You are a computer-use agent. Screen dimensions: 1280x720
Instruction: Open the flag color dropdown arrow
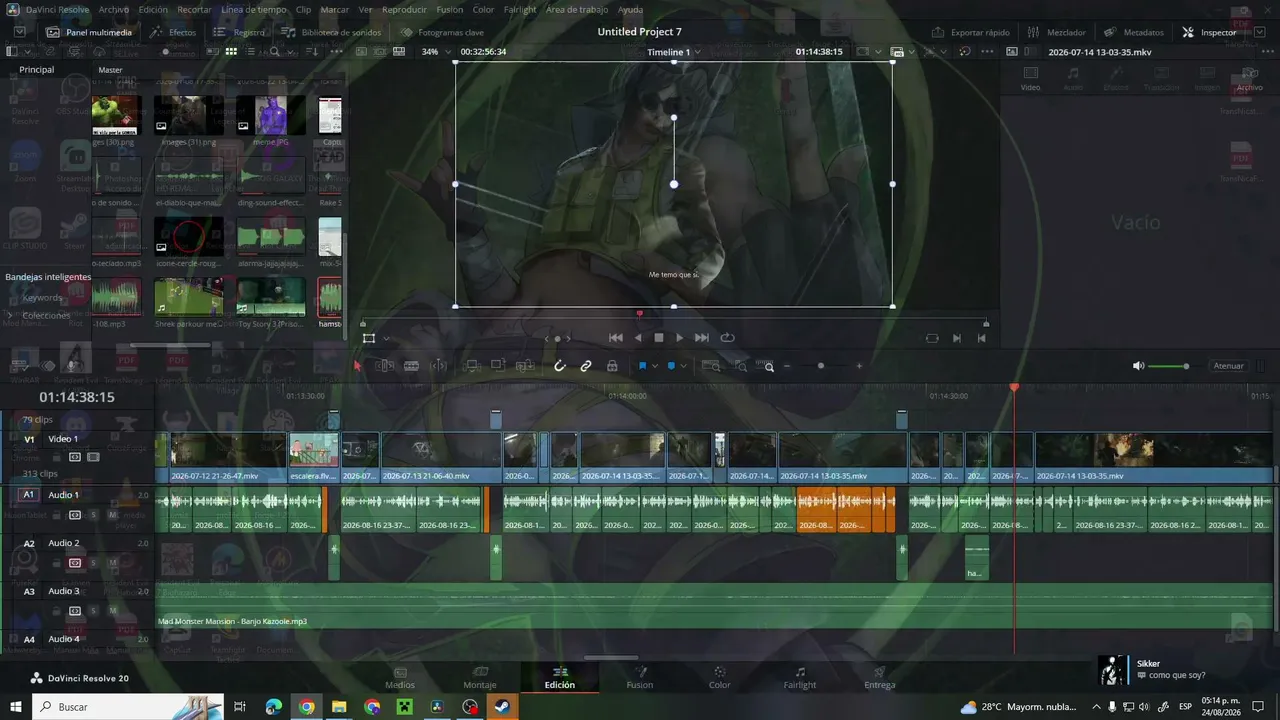(655, 366)
